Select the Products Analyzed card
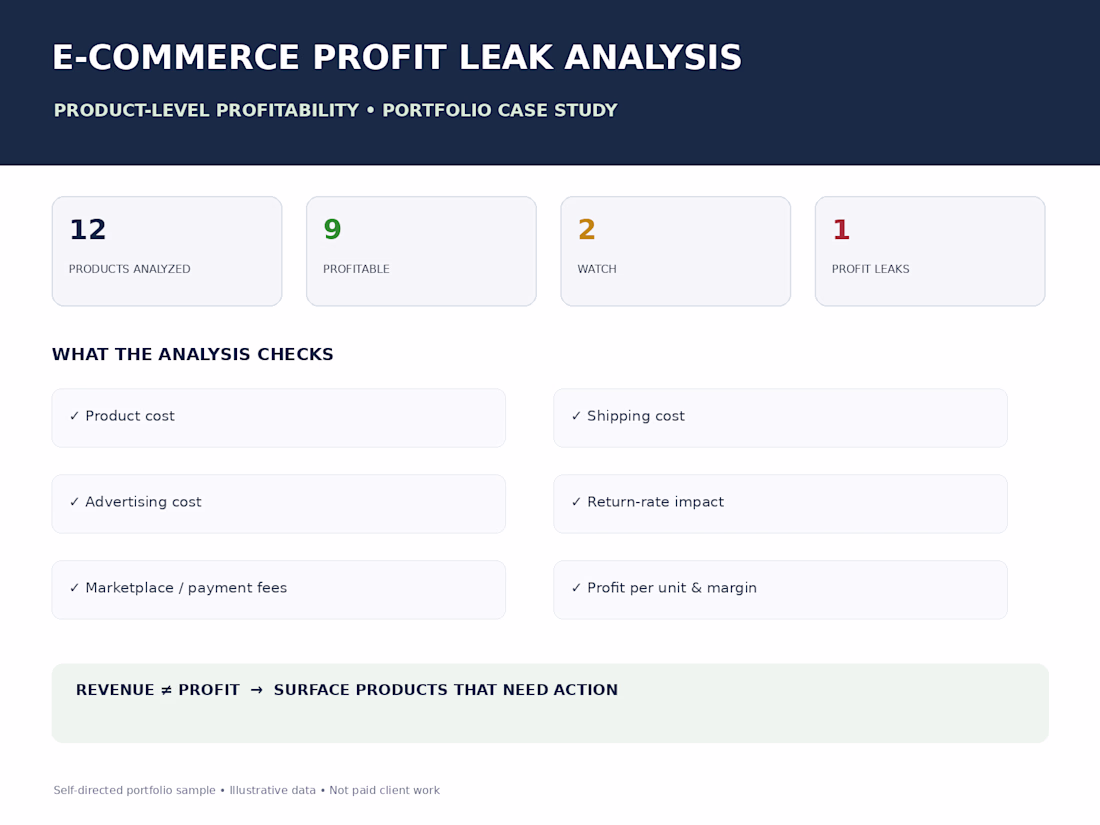Viewport: 1100px width, 825px height. coord(167,251)
